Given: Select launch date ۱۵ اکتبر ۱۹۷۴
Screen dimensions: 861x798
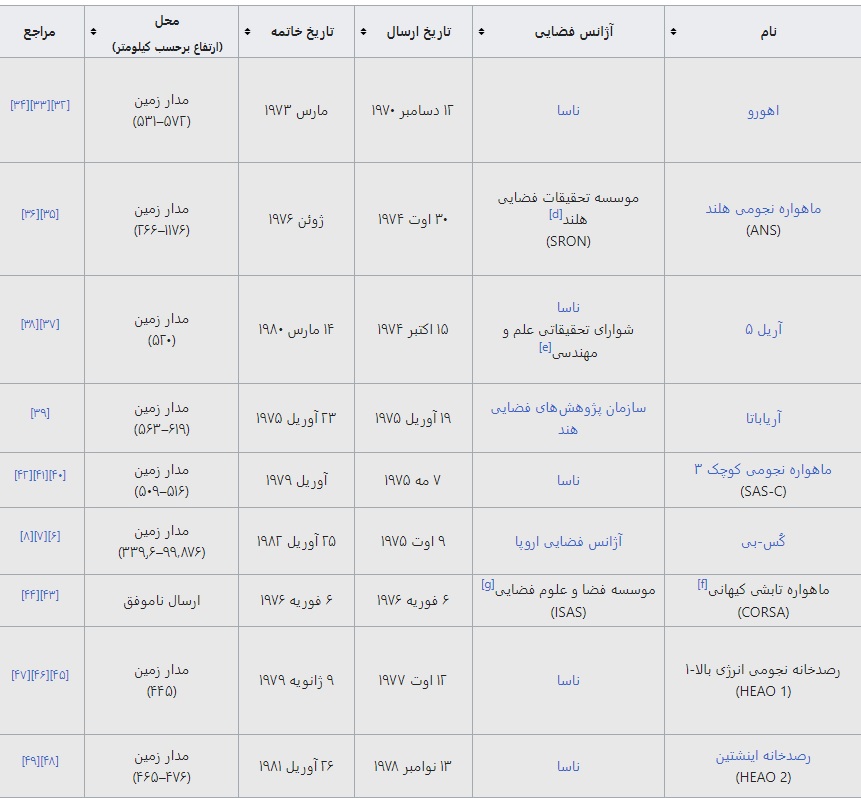Looking at the screenshot, I should point(412,330).
